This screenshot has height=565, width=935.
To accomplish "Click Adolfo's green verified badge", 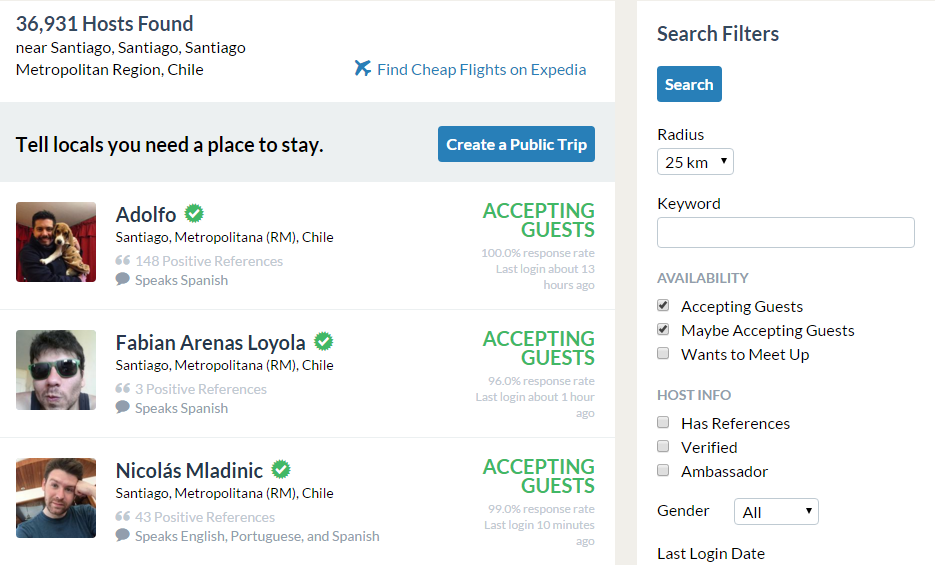I will (194, 214).
